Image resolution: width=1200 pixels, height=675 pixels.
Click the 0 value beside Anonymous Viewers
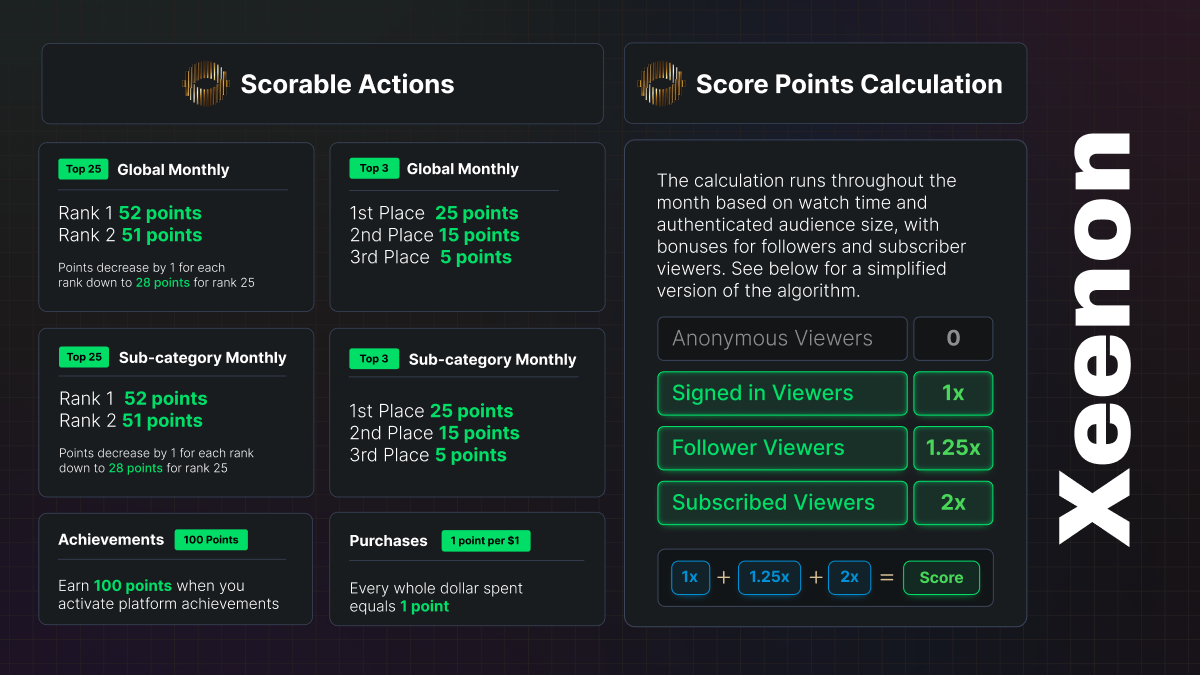[x=953, y=338]
